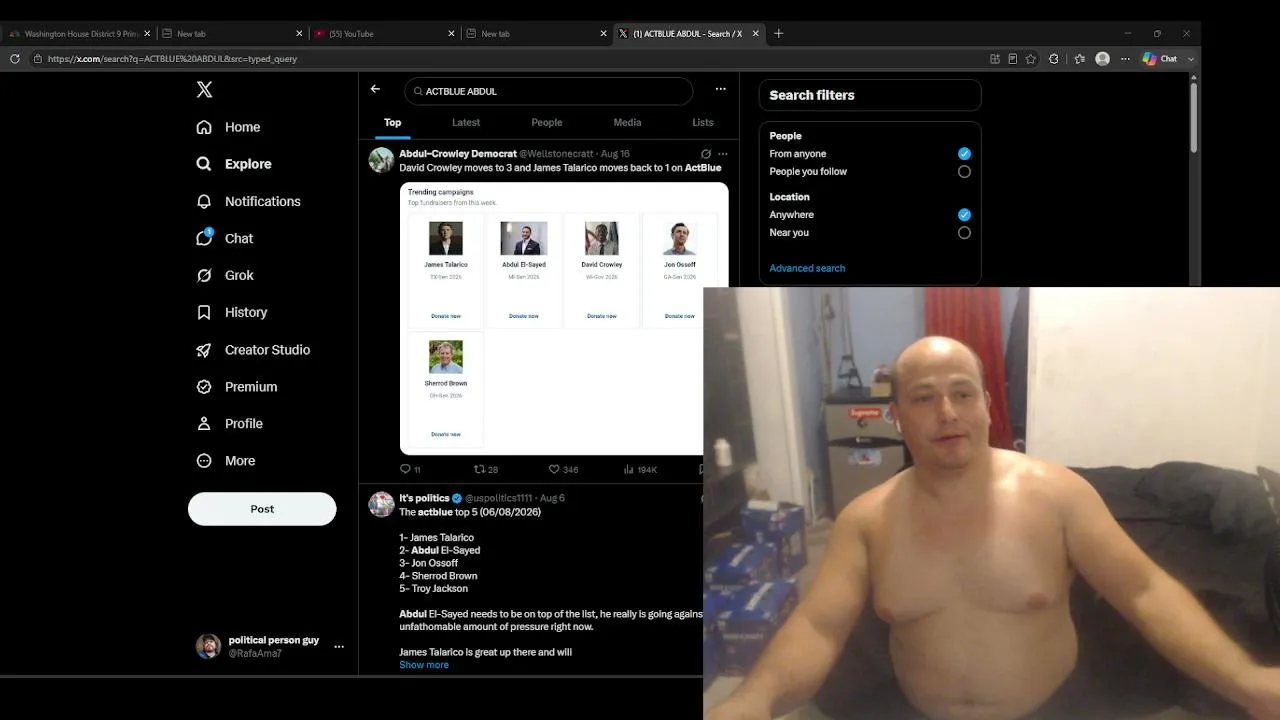Open the Grok icon in the sidebar
Viewport: 1280px width, 720px height.
tap(204, 275)
